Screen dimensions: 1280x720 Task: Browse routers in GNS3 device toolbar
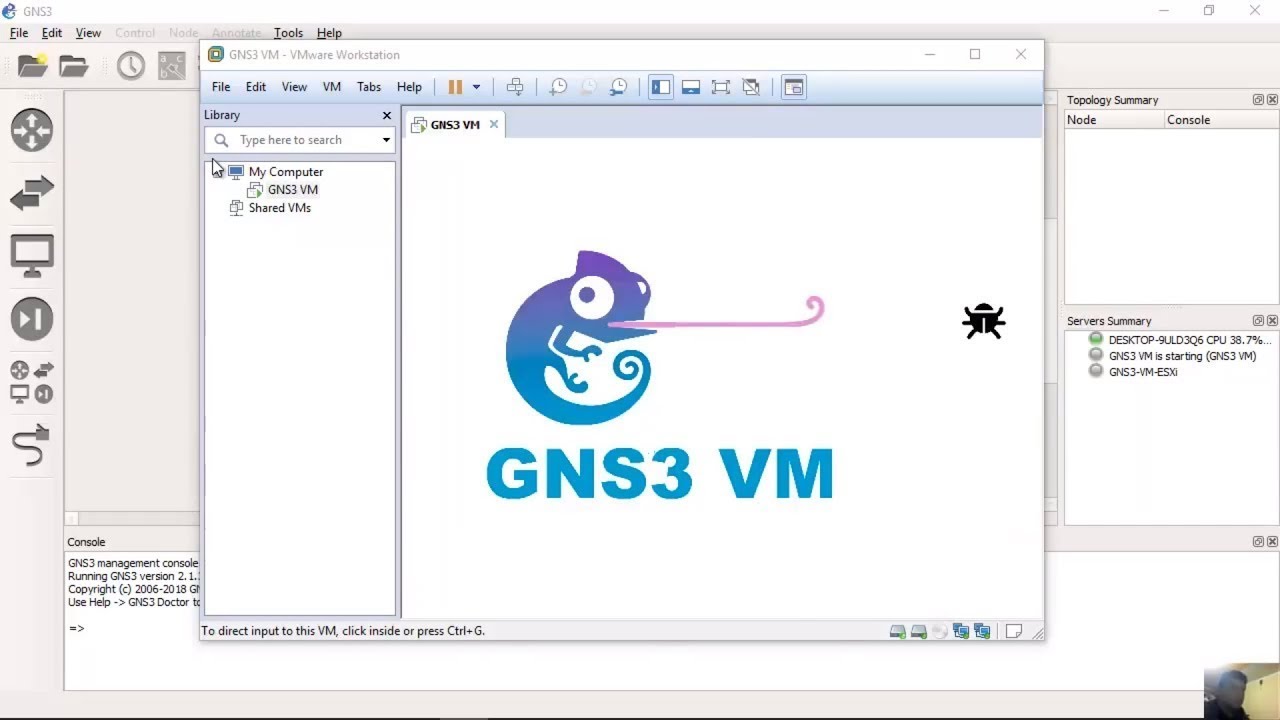click(32, 130)
